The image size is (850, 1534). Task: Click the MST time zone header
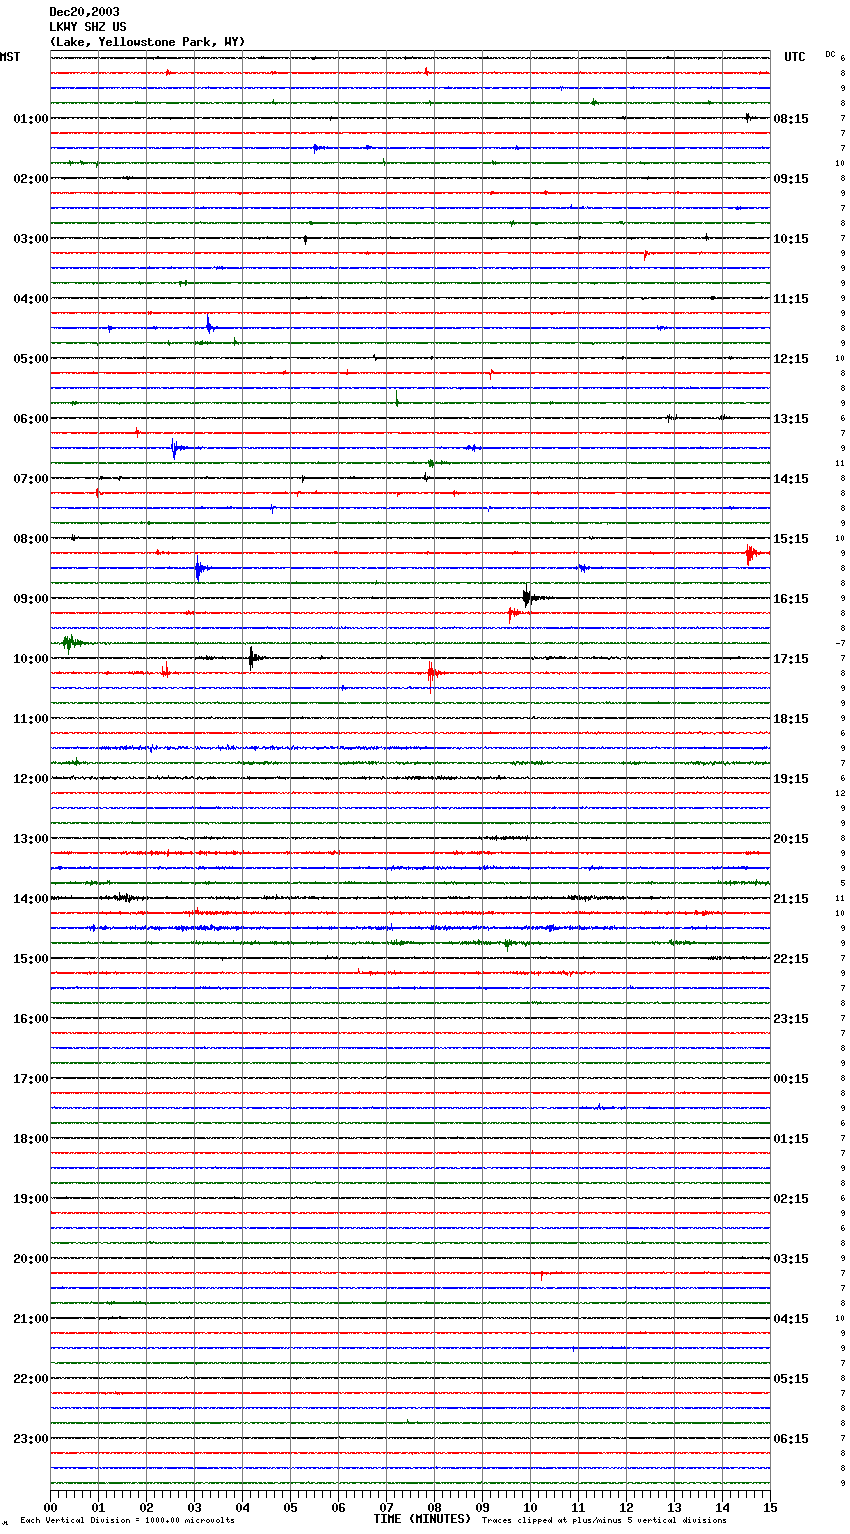pos(10,57)
